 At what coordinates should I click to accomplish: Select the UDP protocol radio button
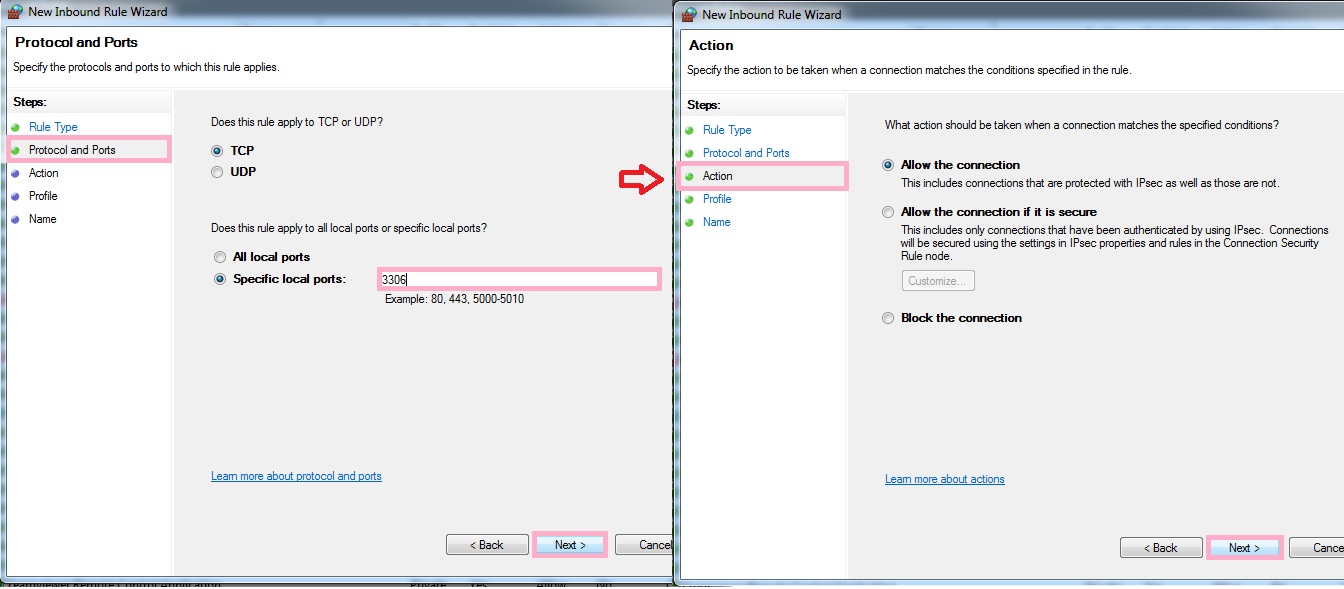218,172
